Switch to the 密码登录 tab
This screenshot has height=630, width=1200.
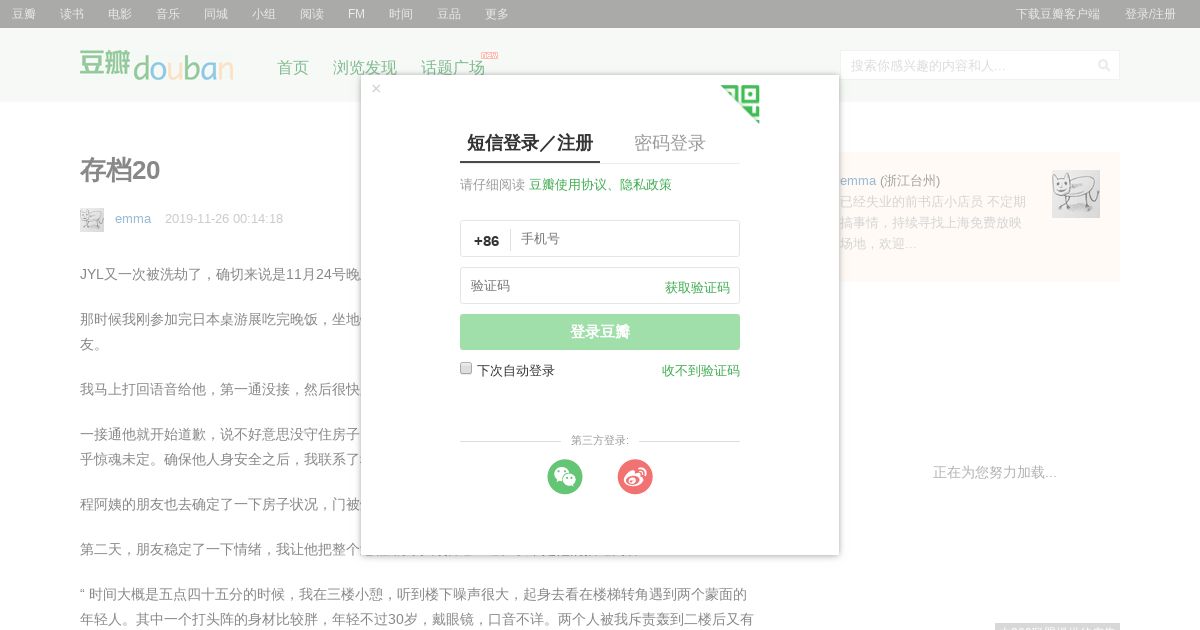[x=670, y=143]
